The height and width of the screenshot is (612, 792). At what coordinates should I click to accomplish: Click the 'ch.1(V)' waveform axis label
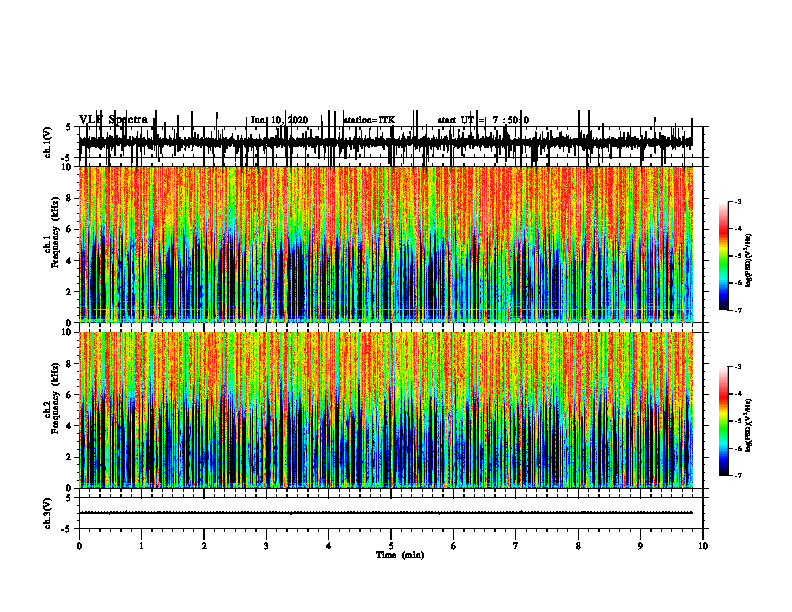(48, 142)
